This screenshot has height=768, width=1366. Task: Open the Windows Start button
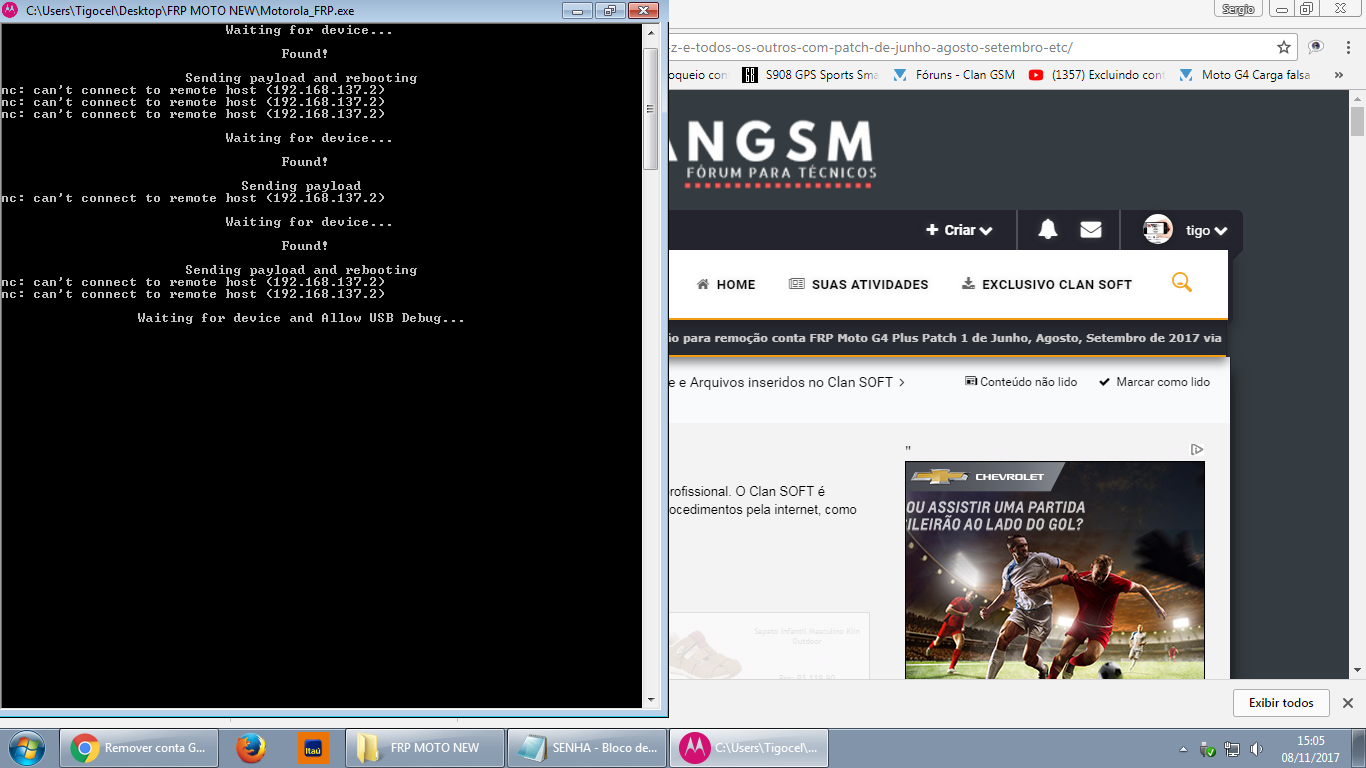pos(25,747)
